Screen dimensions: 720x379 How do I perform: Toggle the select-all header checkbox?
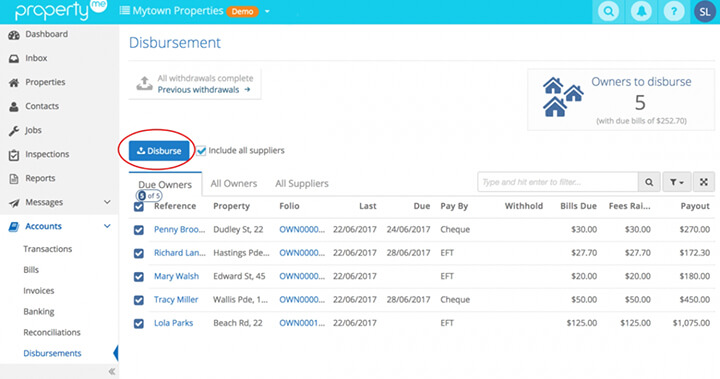pos(139,207)
